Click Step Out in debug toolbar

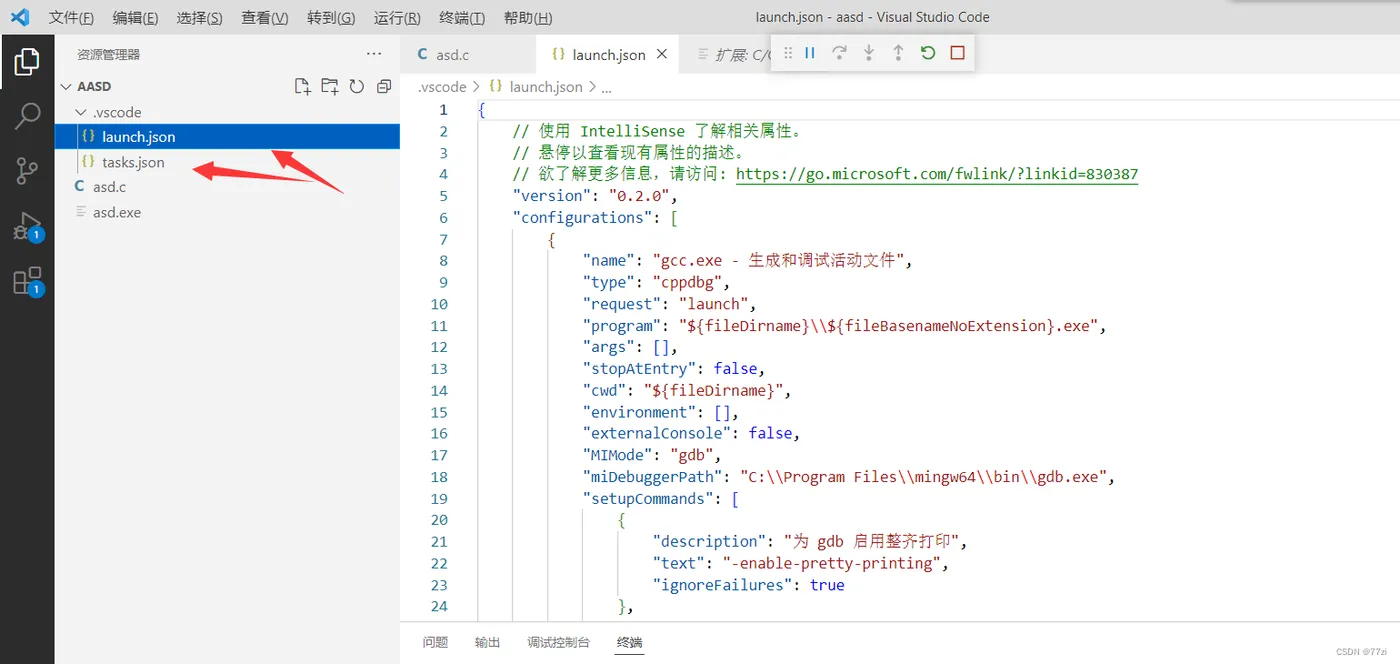[898, 53]
